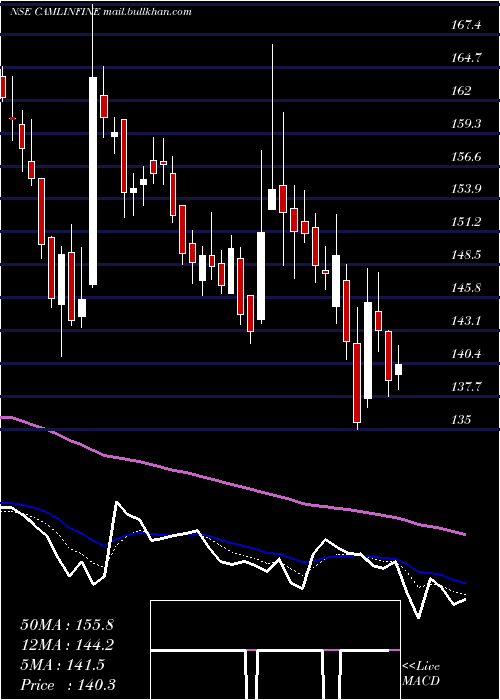Click the 153.9 price axis label

coord(467,189)
